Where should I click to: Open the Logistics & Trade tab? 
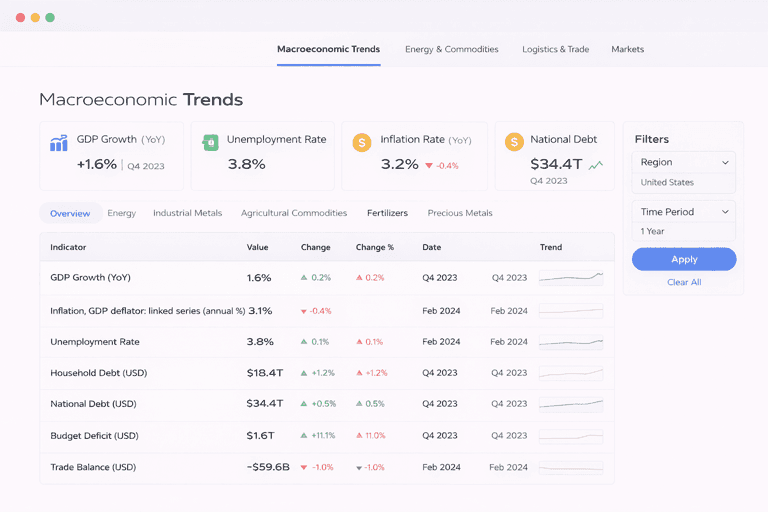click(555, 49)
